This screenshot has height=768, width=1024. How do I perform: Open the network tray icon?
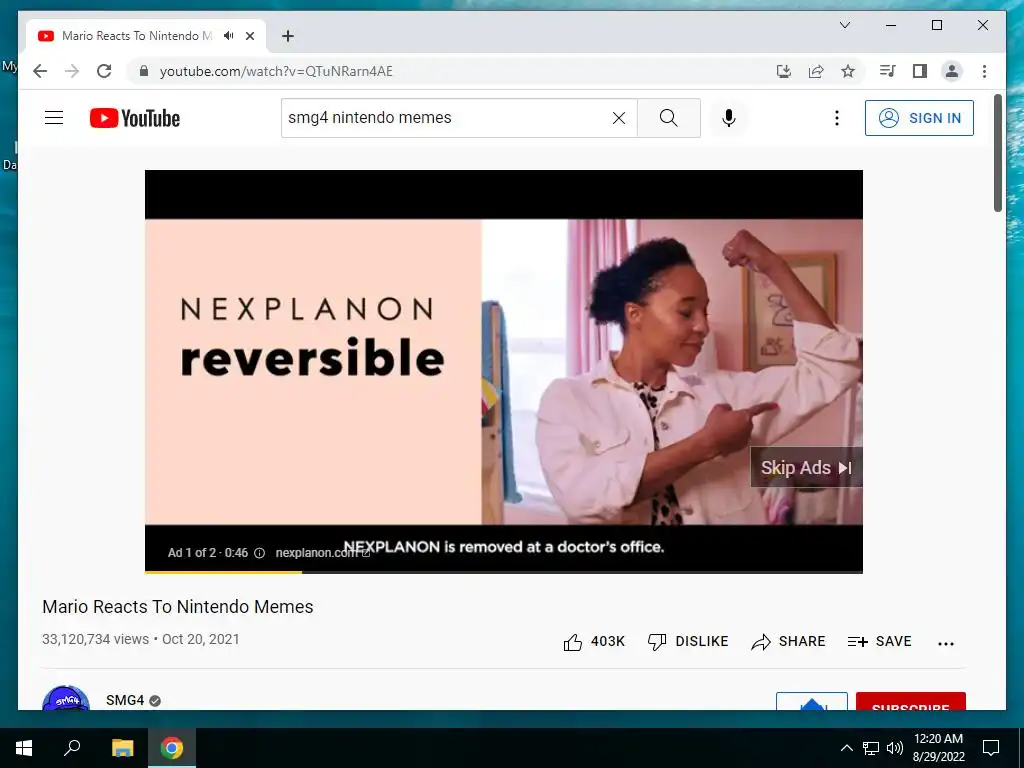pyautogui.click(x=871, y=748)
